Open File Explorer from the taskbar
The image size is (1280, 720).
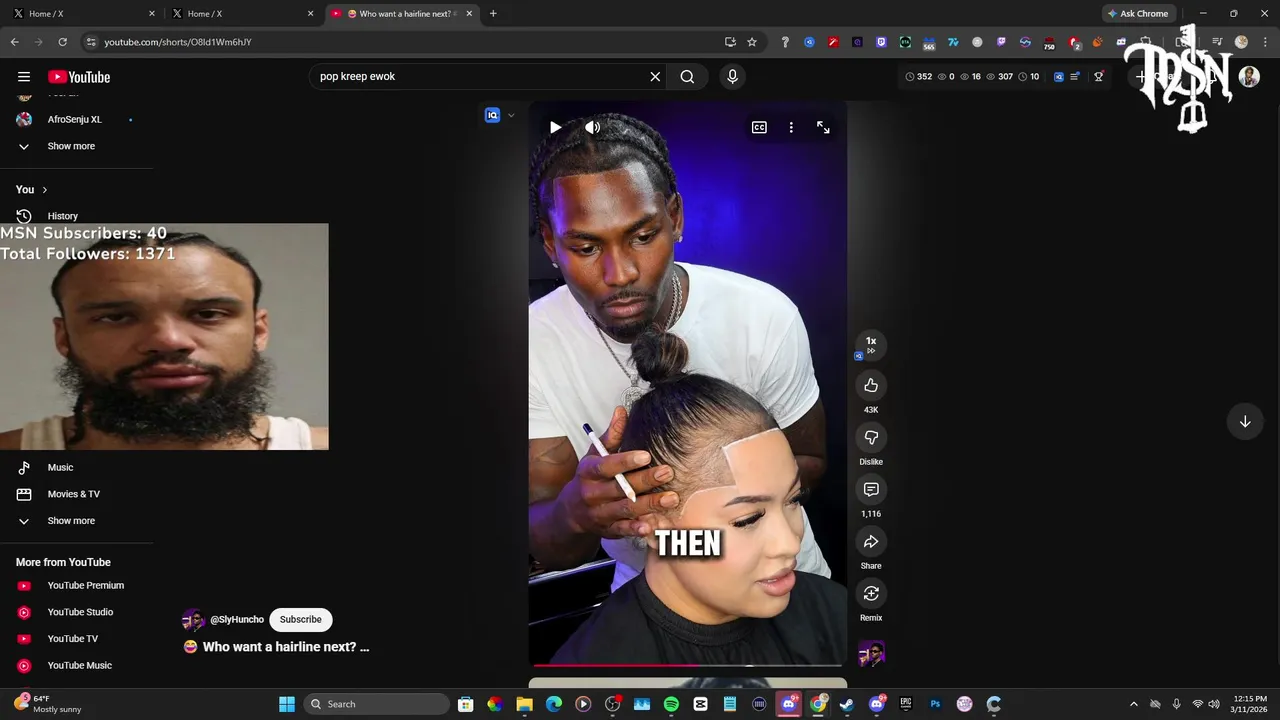click(x=524, y=704)
